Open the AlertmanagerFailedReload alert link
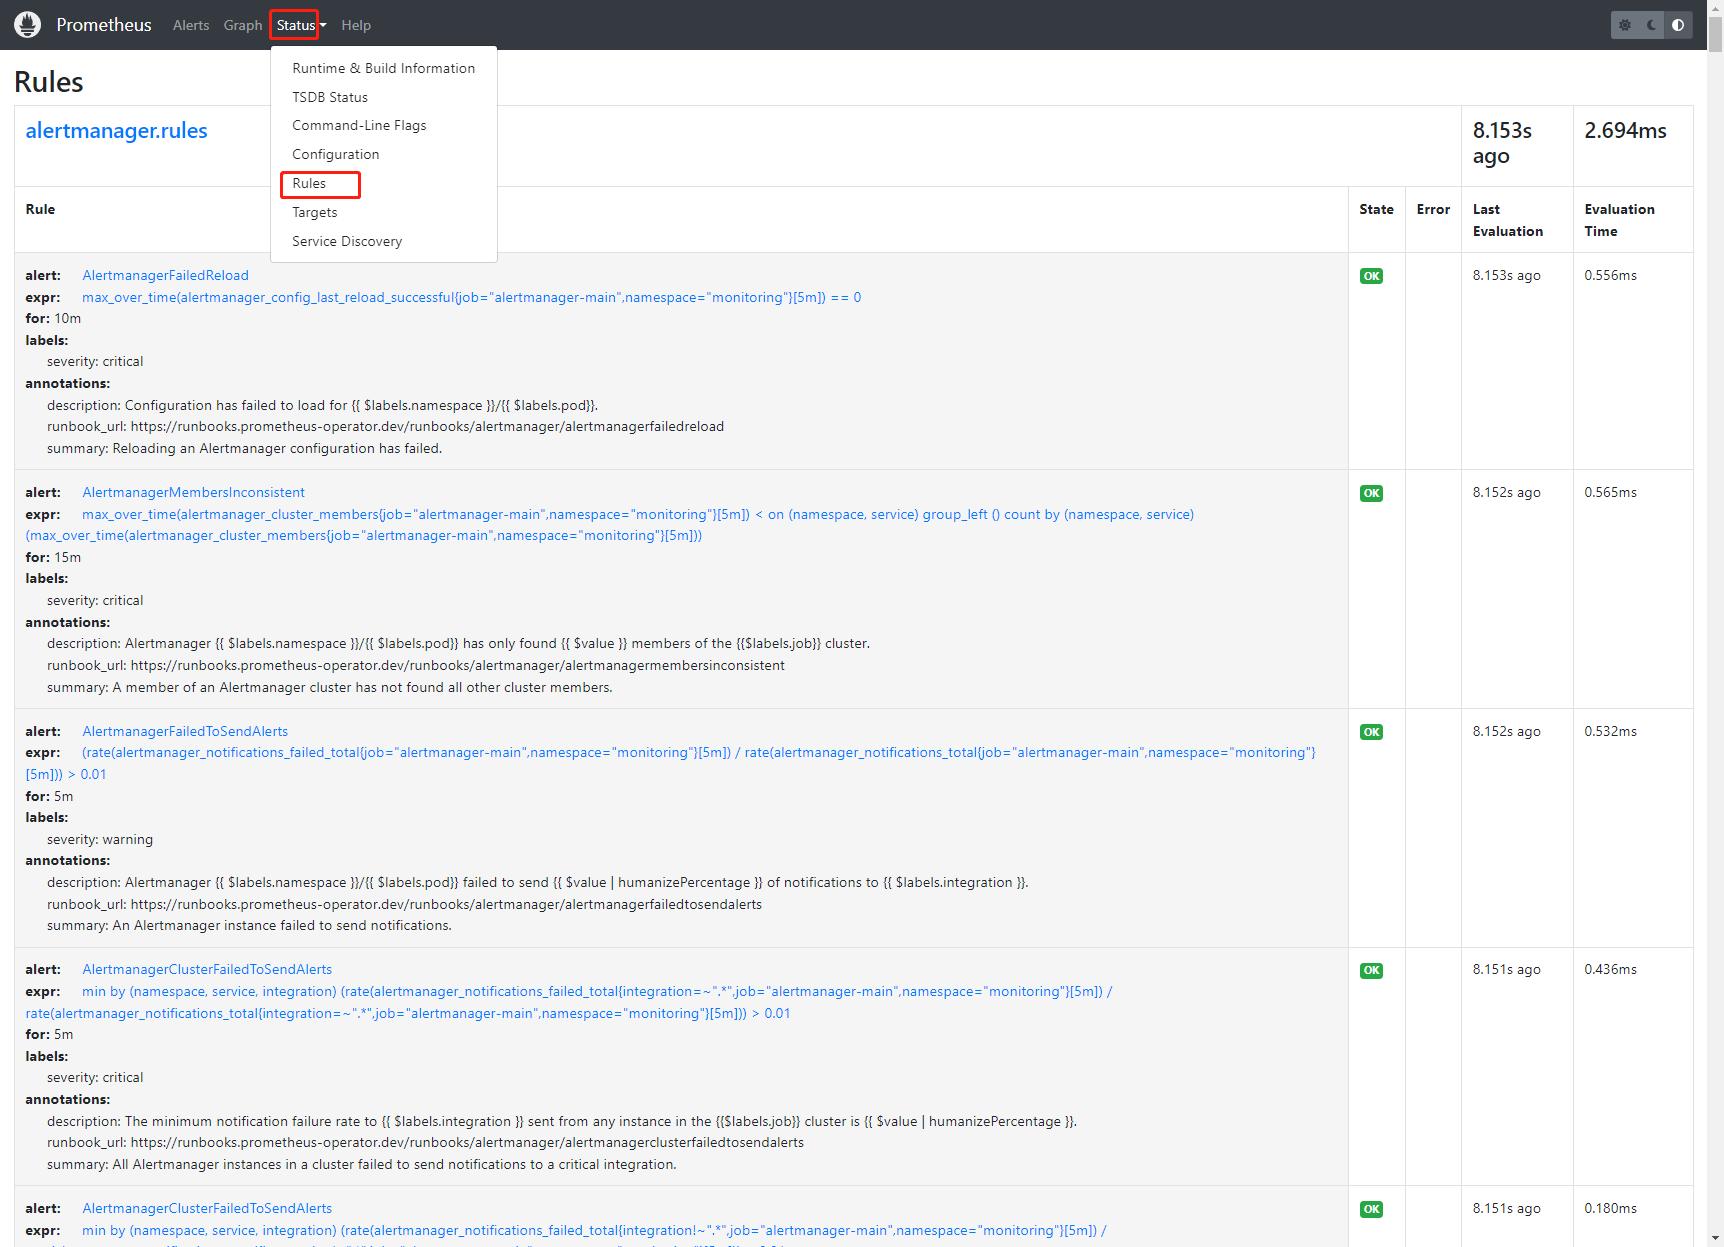1724x1247 pixels. click(165, 275)
